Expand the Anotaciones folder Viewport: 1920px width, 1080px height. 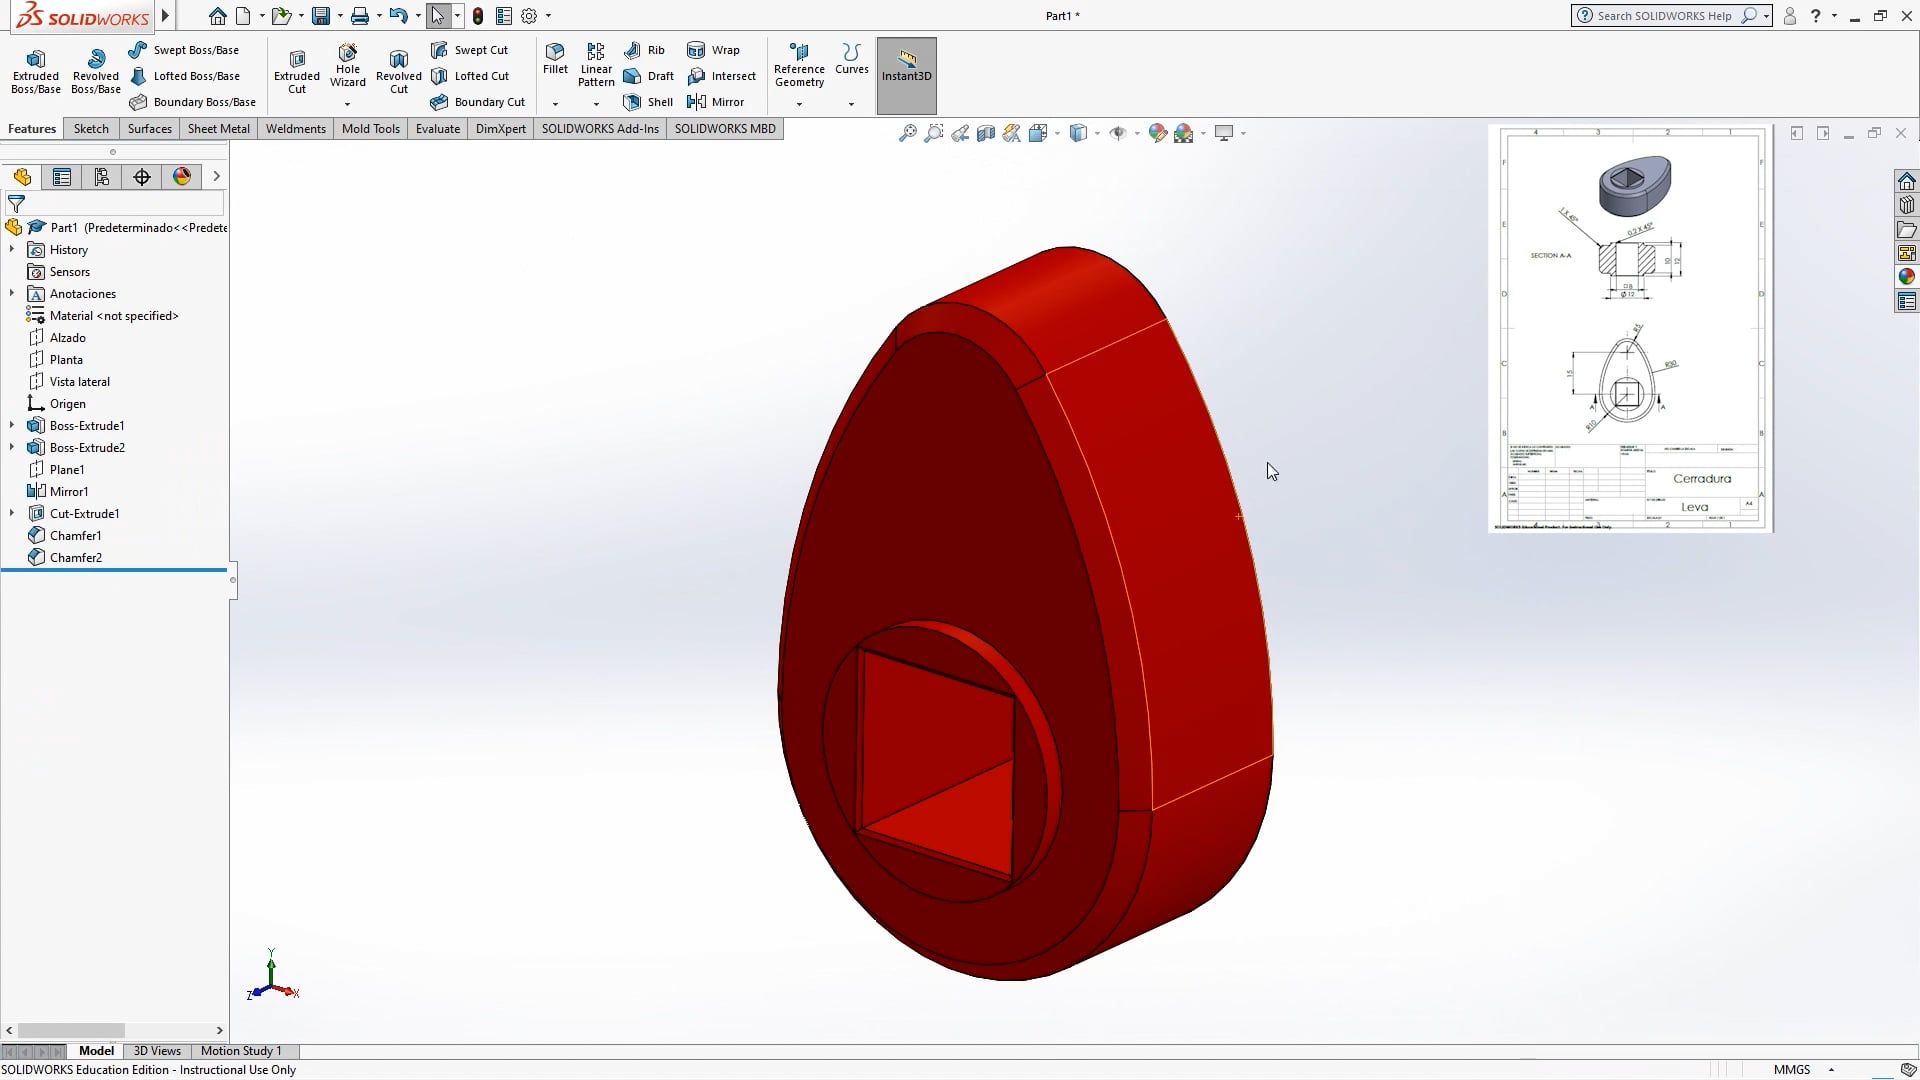[x=11, y=293]
